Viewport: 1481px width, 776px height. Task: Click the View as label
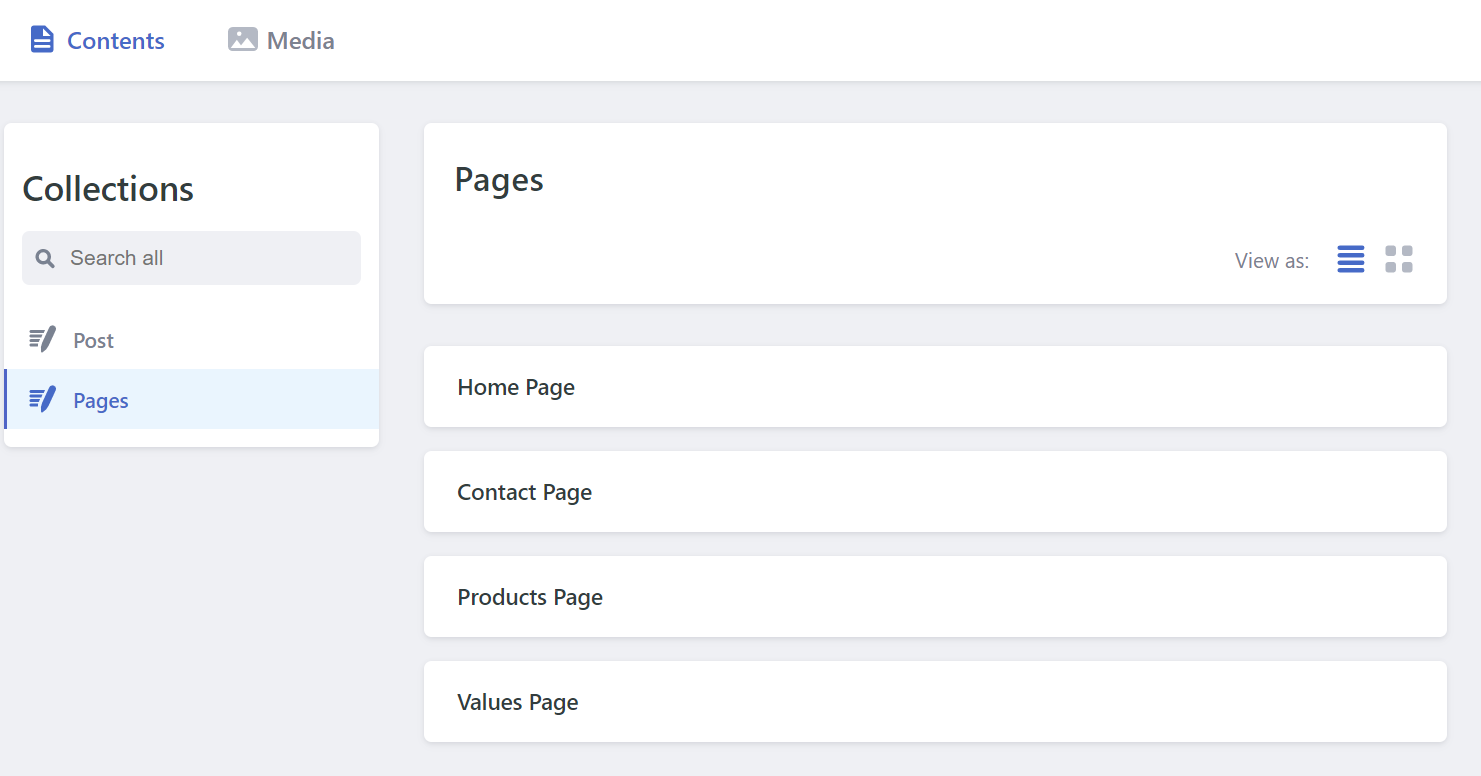click(x=1271, y=261)
